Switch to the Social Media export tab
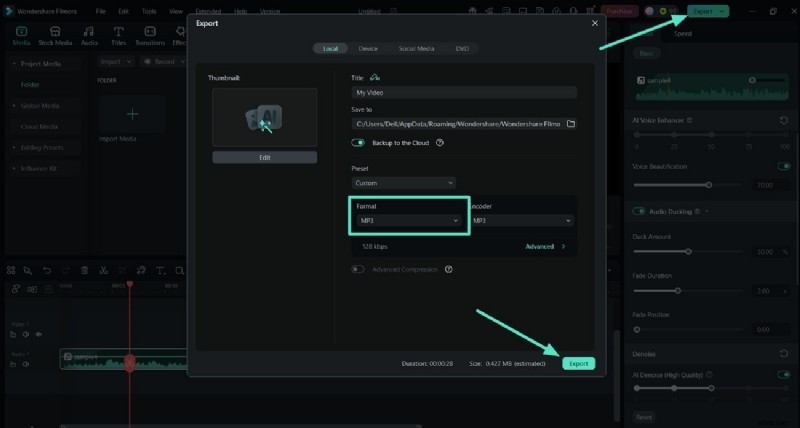This screenshot has width=800, height=428. point(416,48)
